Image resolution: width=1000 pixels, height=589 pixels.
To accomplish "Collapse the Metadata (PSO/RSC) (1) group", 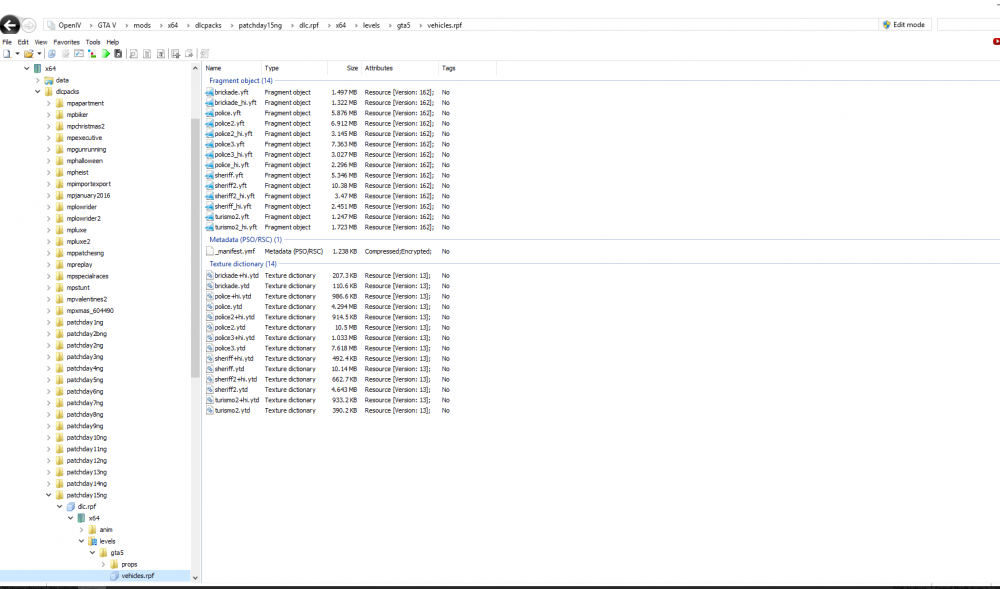I will (x=245, y=240).
